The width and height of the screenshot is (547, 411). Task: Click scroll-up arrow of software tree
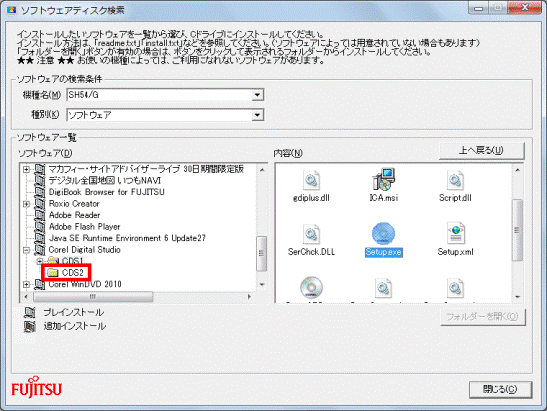click(262, 170)
